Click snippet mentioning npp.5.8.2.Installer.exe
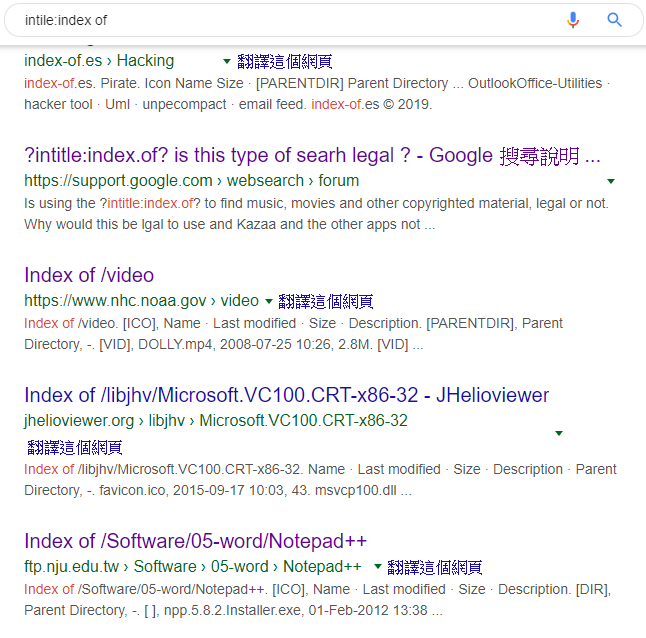Screen dimensions: 646x638 317,600
